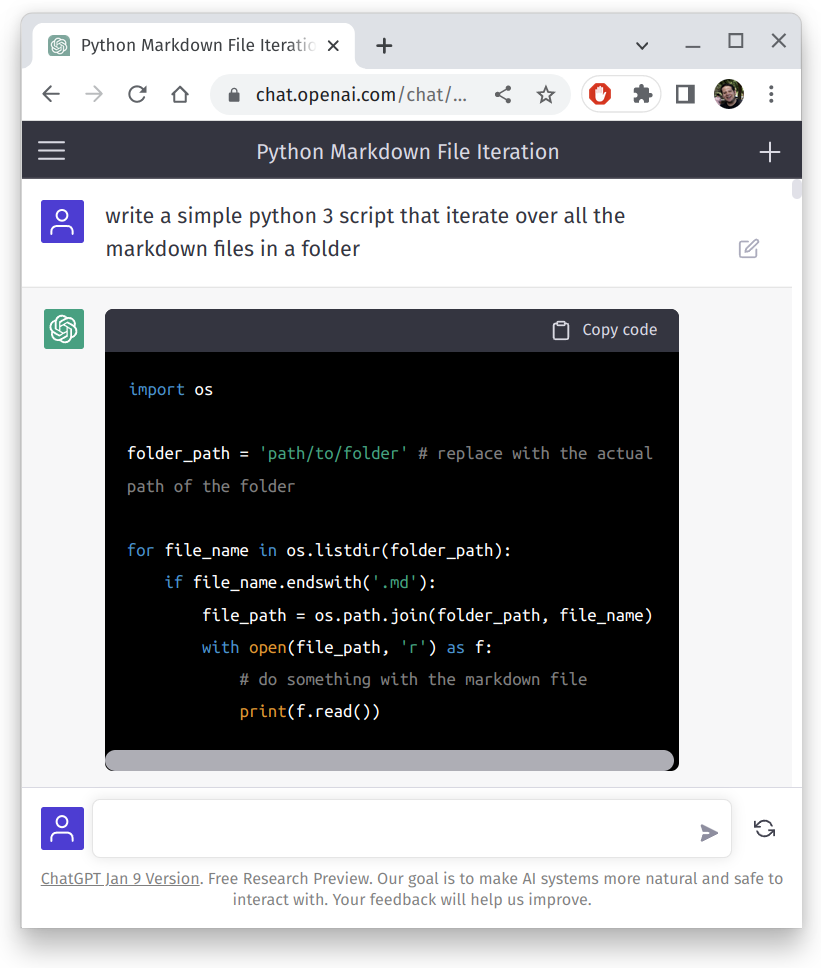Open the ChatGPT Jan 9 Version link

(120, 879)
